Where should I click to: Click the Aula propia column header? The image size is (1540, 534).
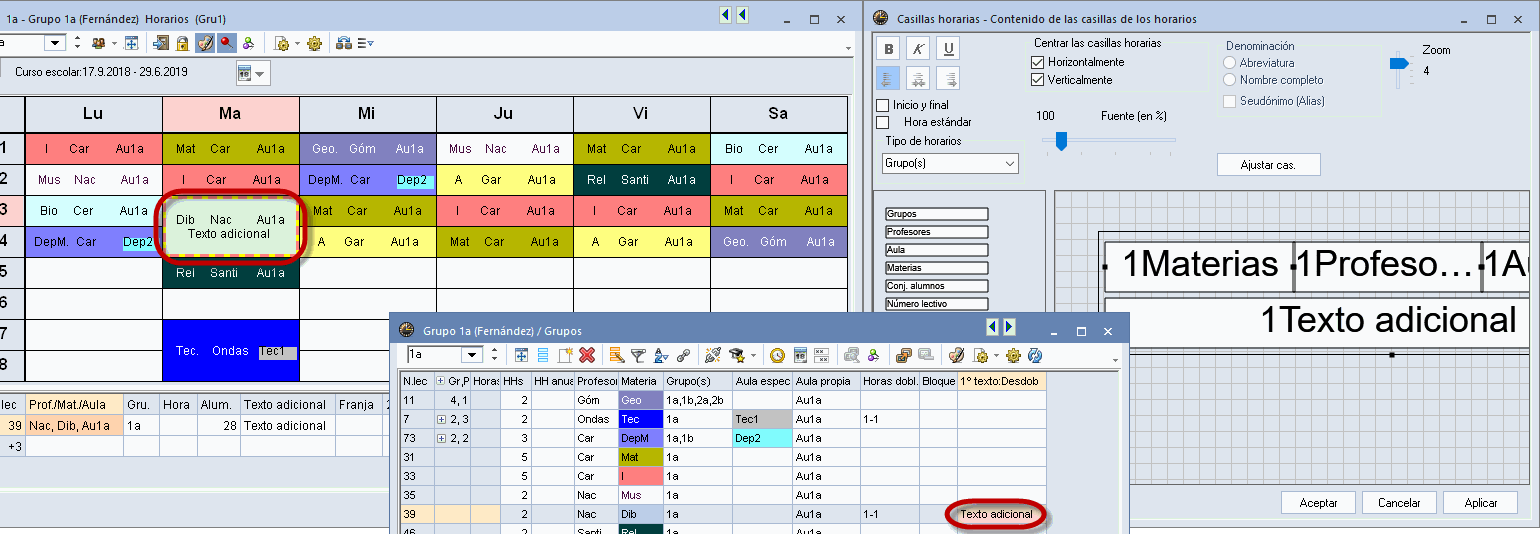[x=826, y=381]
